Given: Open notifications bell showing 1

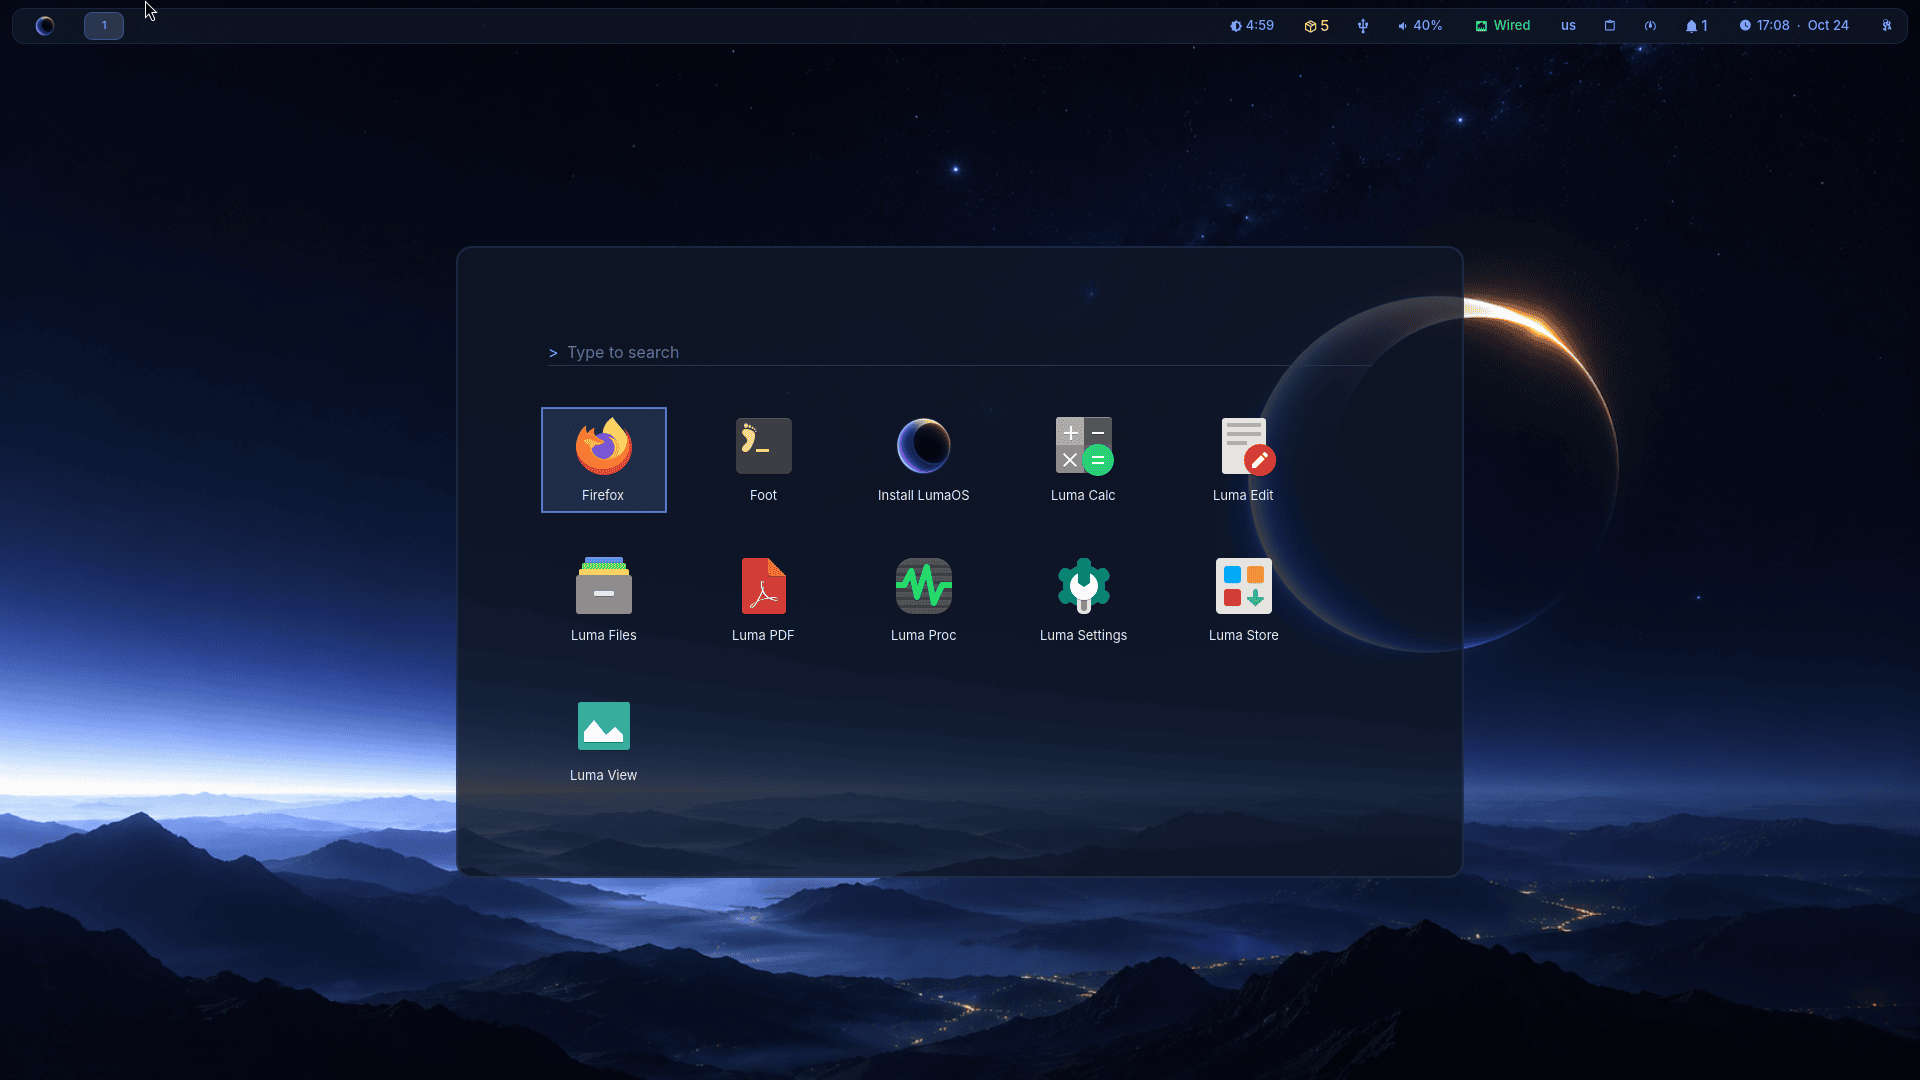Looking at the screenshot, I should [x=1696, y=26].
